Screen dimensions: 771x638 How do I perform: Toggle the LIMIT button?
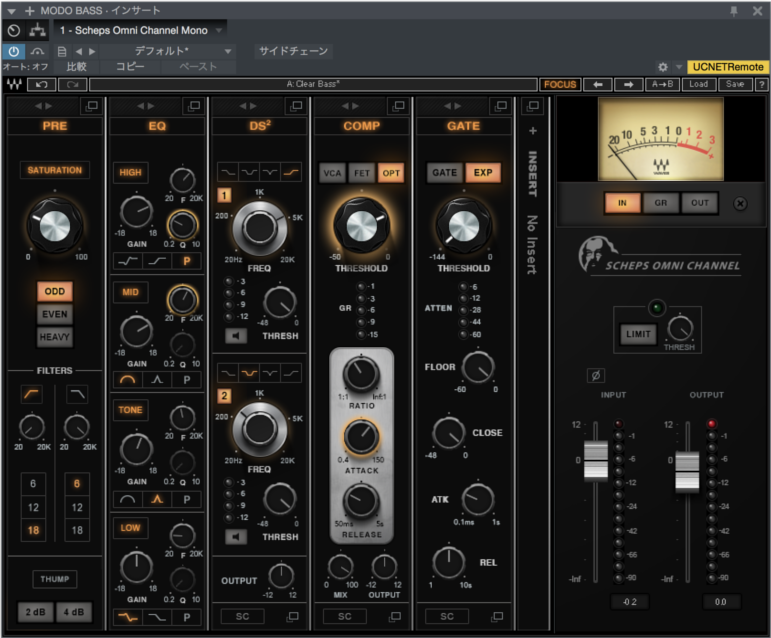click(638, 334)
